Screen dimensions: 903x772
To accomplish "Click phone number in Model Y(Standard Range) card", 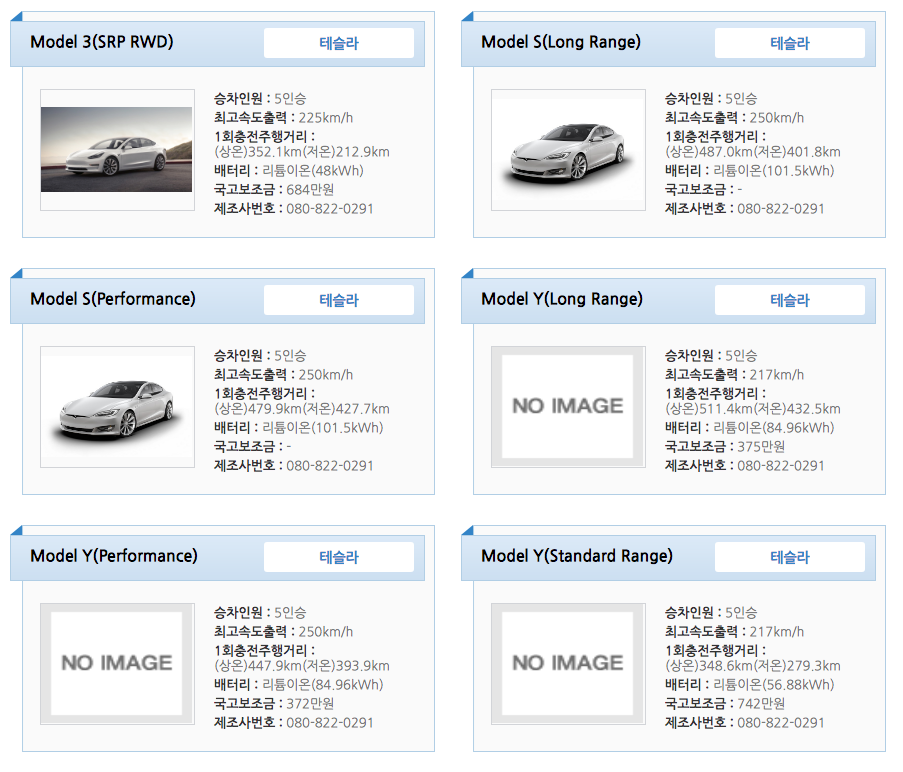I will tap(781, 722).
